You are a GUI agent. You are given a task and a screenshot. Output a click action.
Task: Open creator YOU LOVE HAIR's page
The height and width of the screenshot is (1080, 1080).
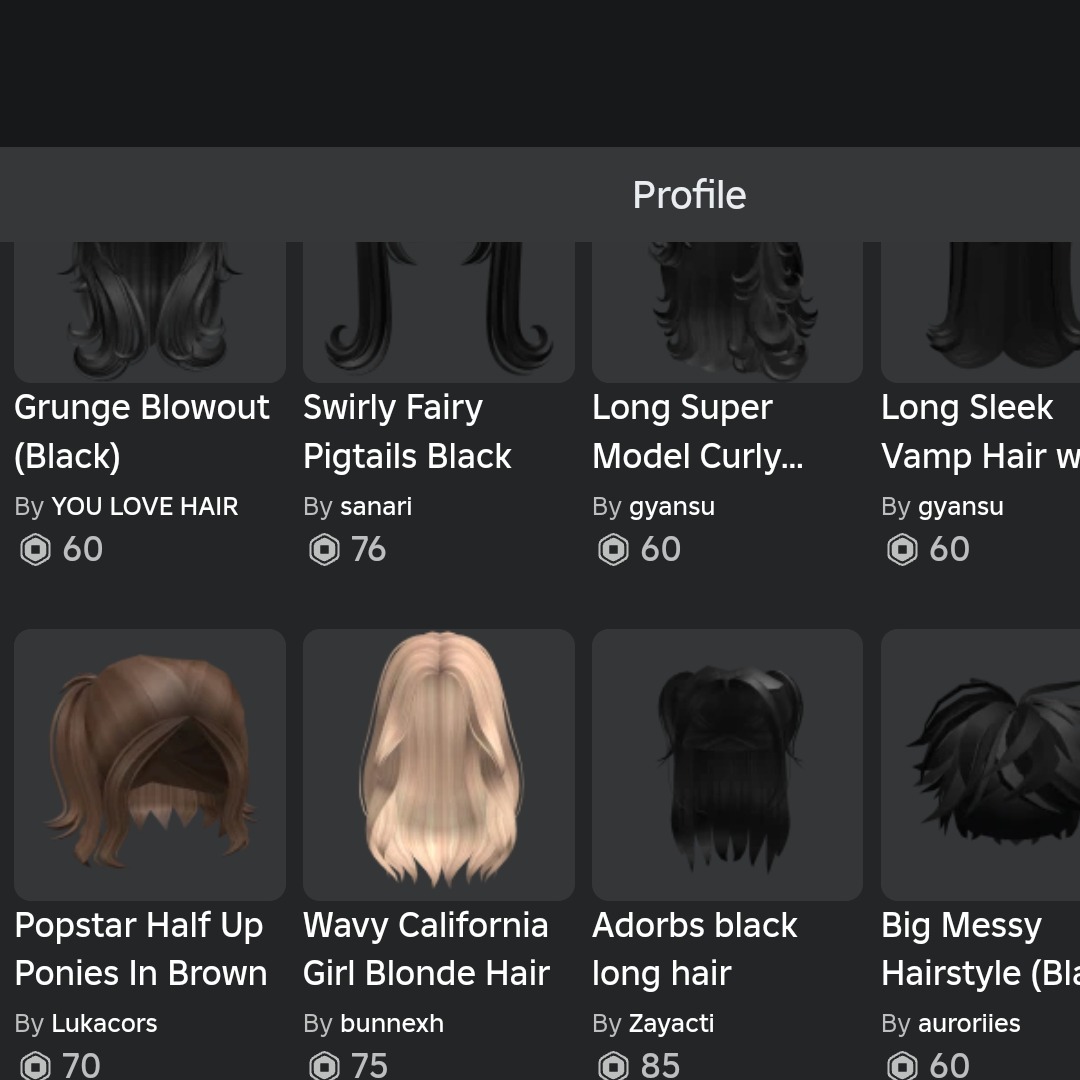click(x=144, y=507)
